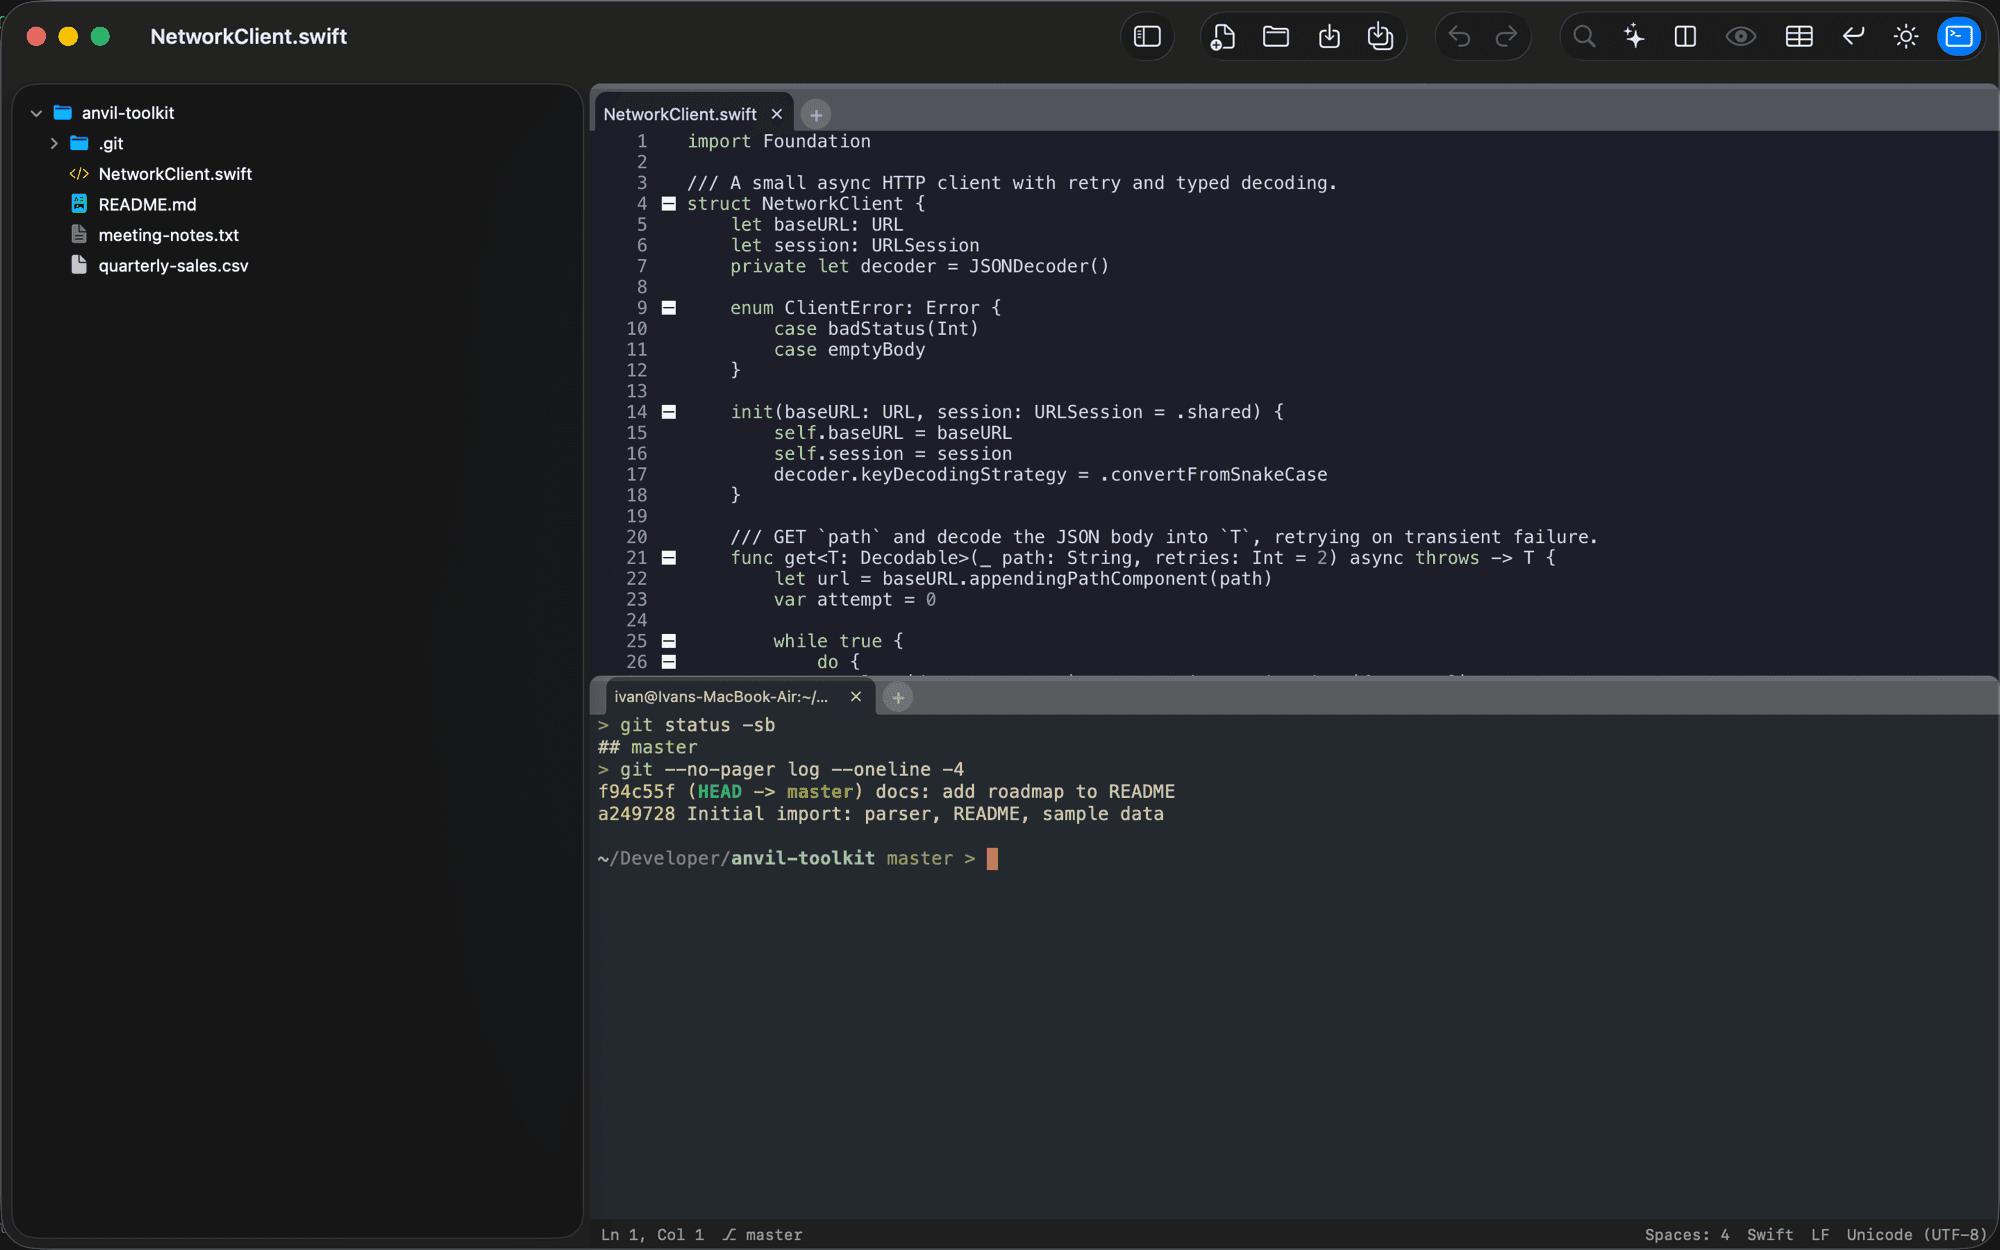Click the README.md file icon
The image size is (2000, 1250).
pyautogui.click(x=79, y=204)
